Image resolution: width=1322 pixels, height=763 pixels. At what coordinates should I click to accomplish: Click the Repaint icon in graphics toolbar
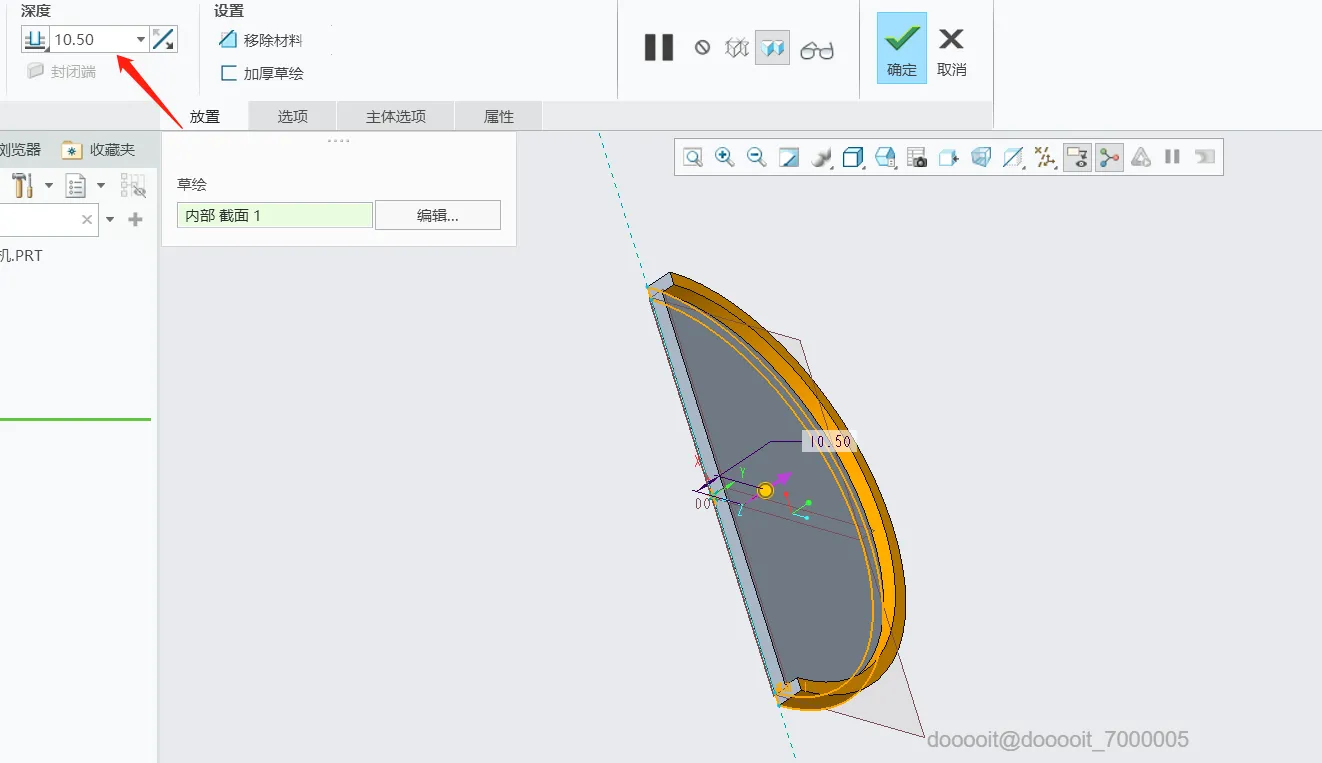(x=789, y=157)
